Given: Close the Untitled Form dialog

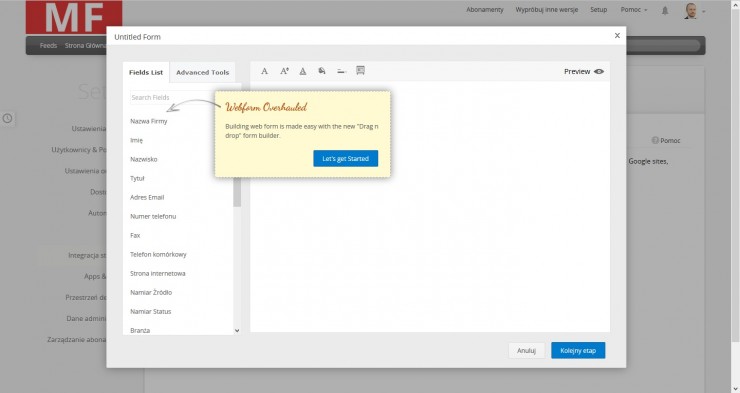Looking at the screenshot, I should [617, 35].
